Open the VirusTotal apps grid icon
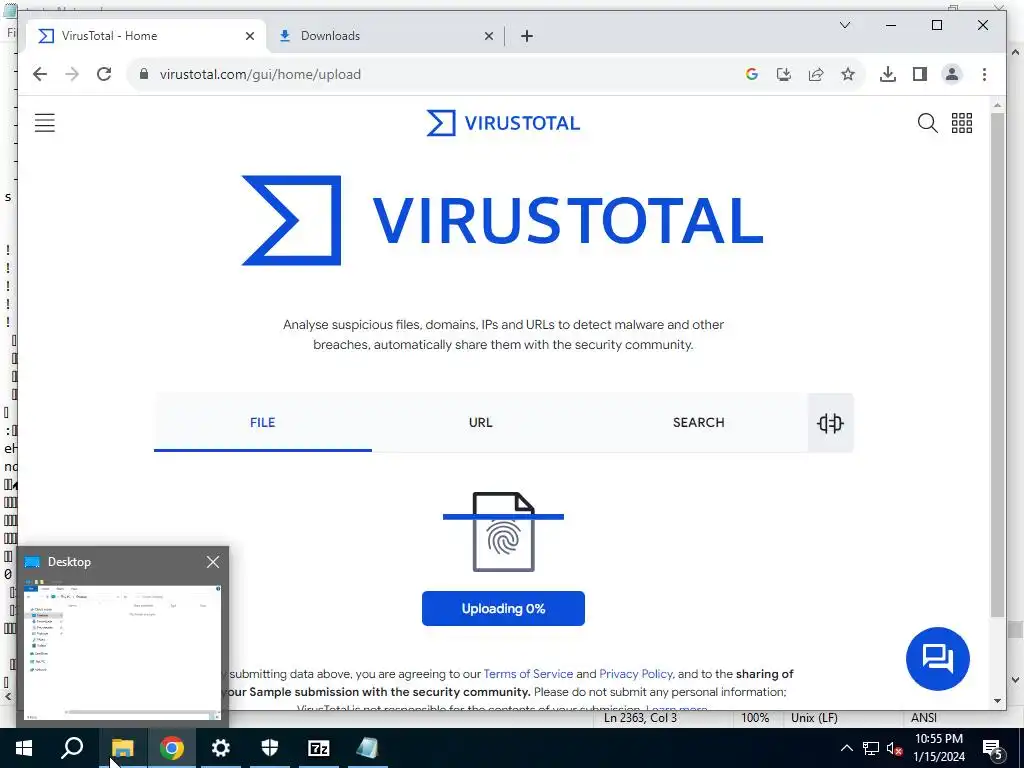 coord(961,123)
